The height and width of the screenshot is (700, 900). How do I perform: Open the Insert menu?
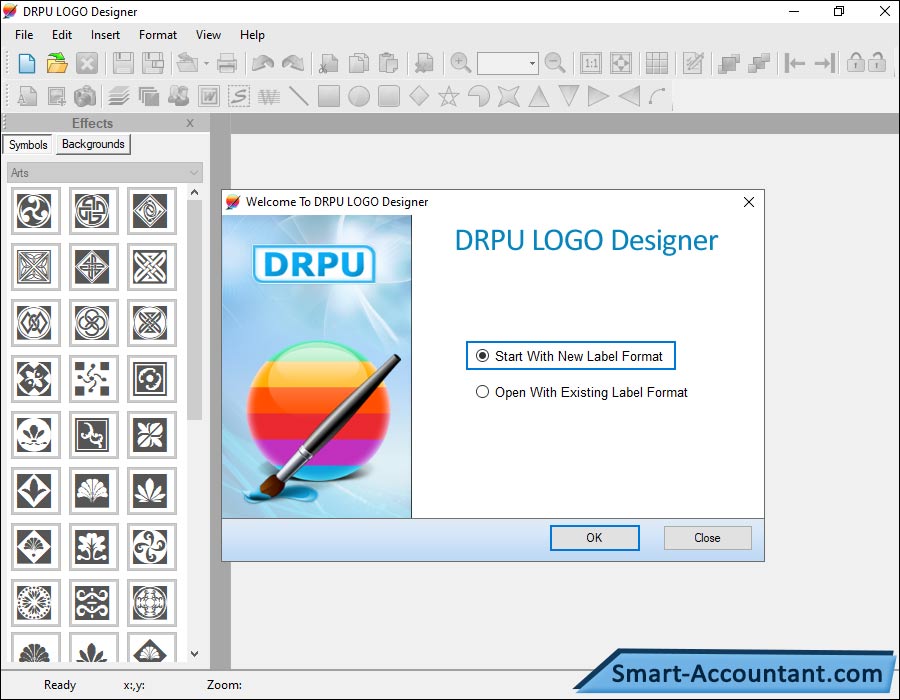tap(105, 35)
